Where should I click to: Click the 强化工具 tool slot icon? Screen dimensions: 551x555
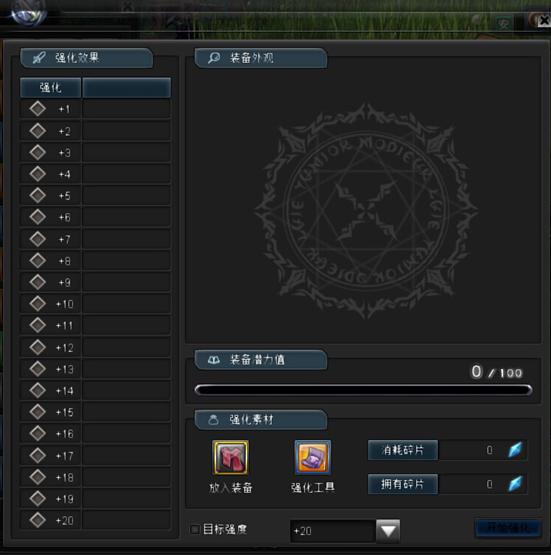click(313, 457)
